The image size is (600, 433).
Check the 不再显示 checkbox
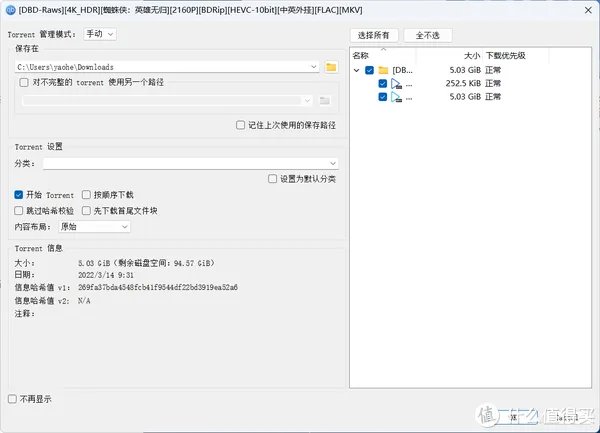12,399
